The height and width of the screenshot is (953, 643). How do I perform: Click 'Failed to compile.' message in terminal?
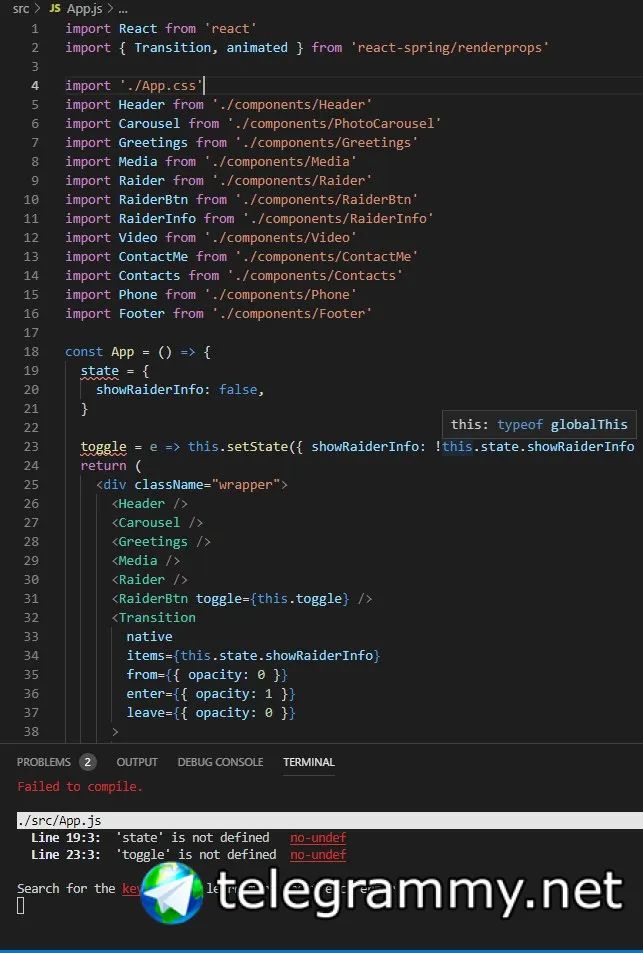(x=80, y=786)
